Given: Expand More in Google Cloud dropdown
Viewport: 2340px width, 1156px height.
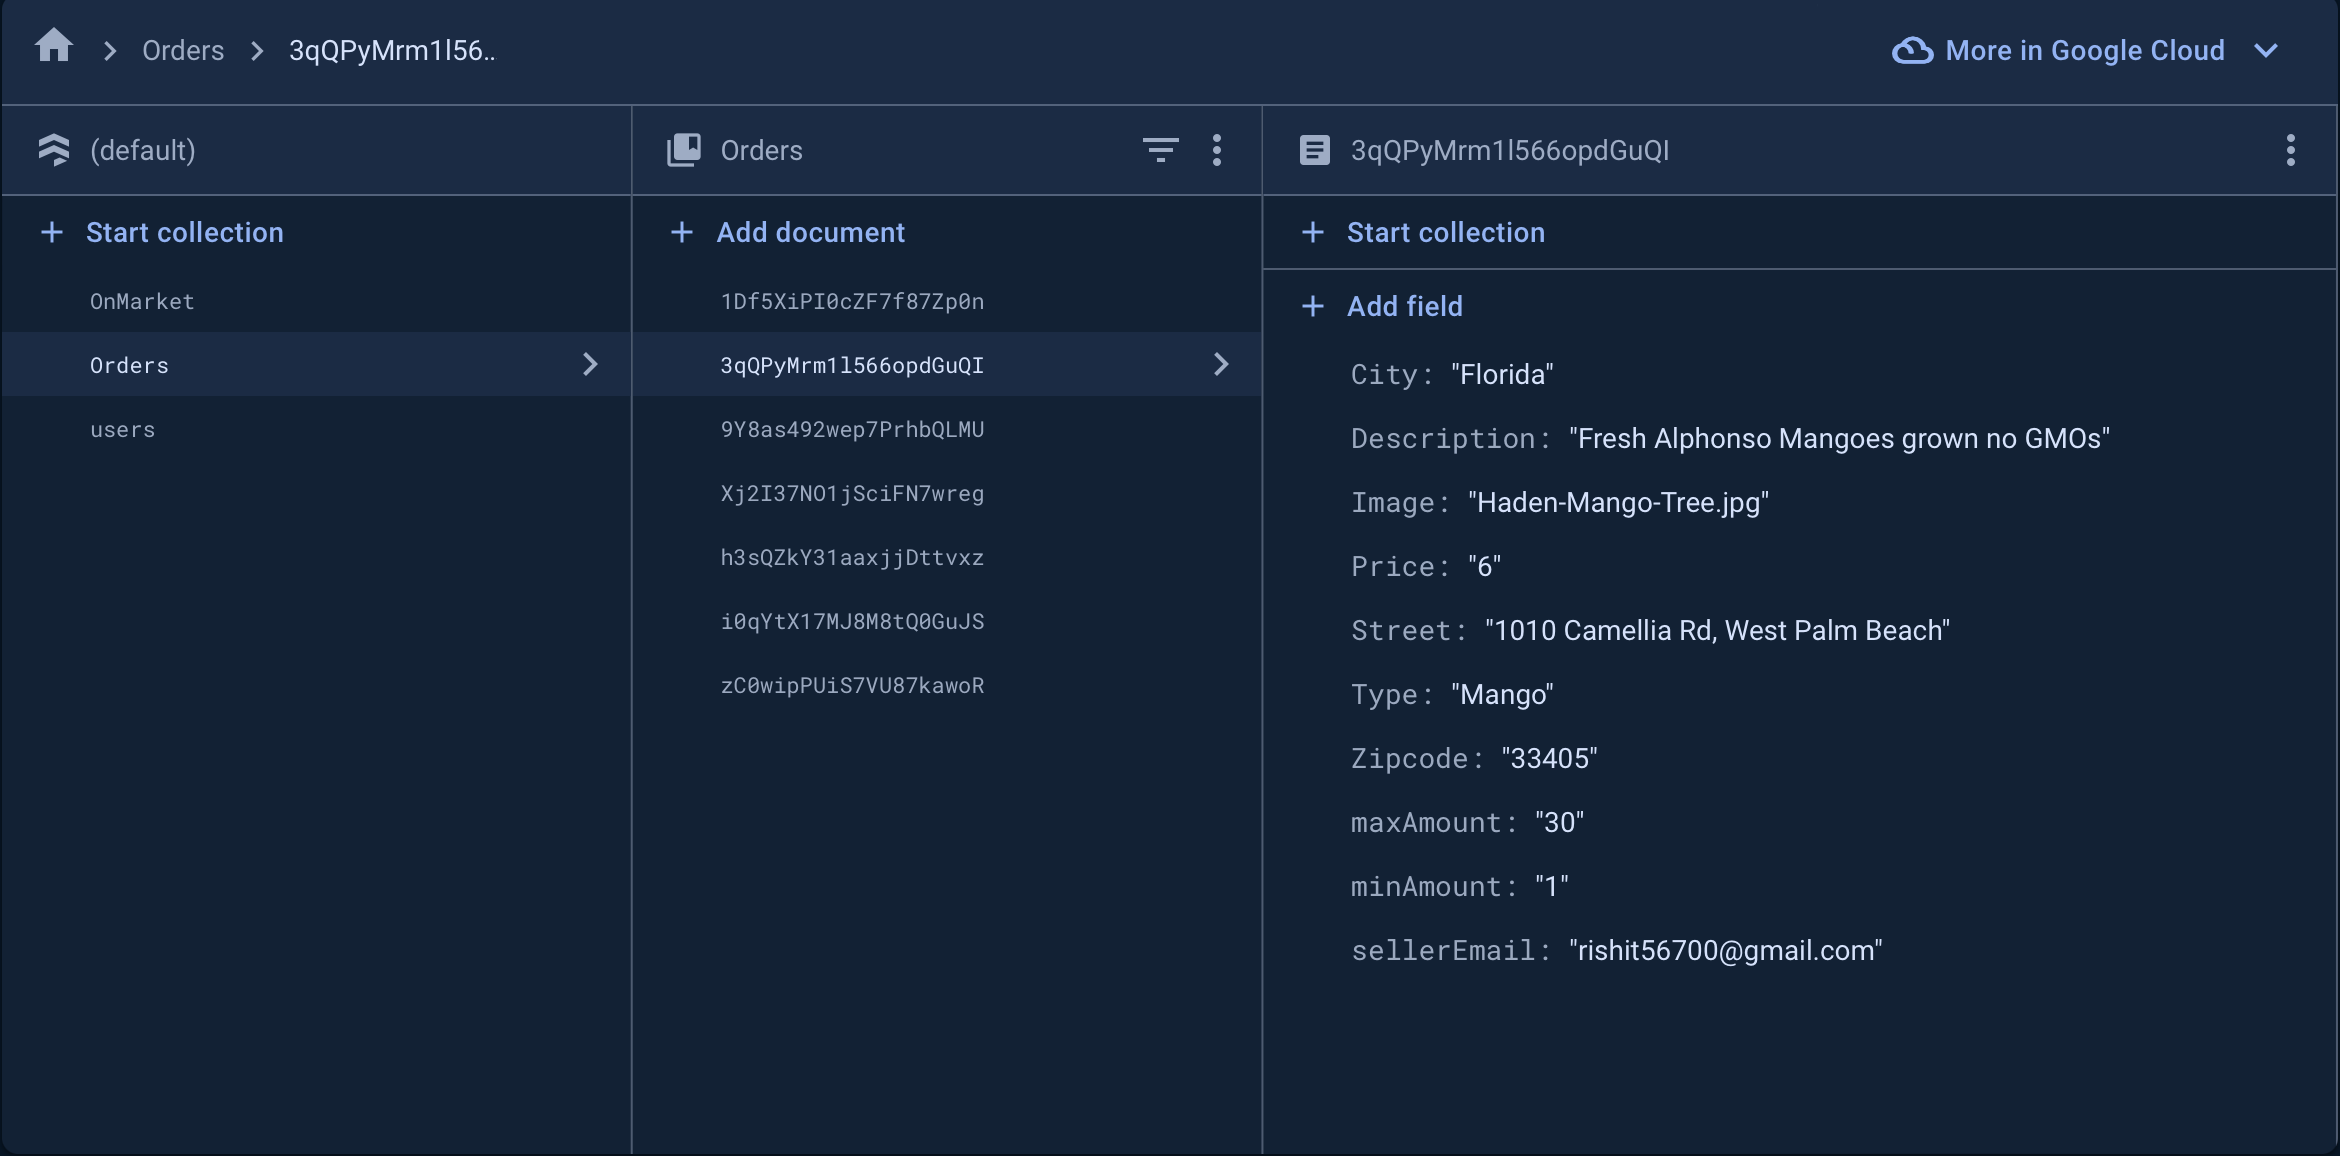Looking at the screenshot, I should click(x=2266, y=50).
